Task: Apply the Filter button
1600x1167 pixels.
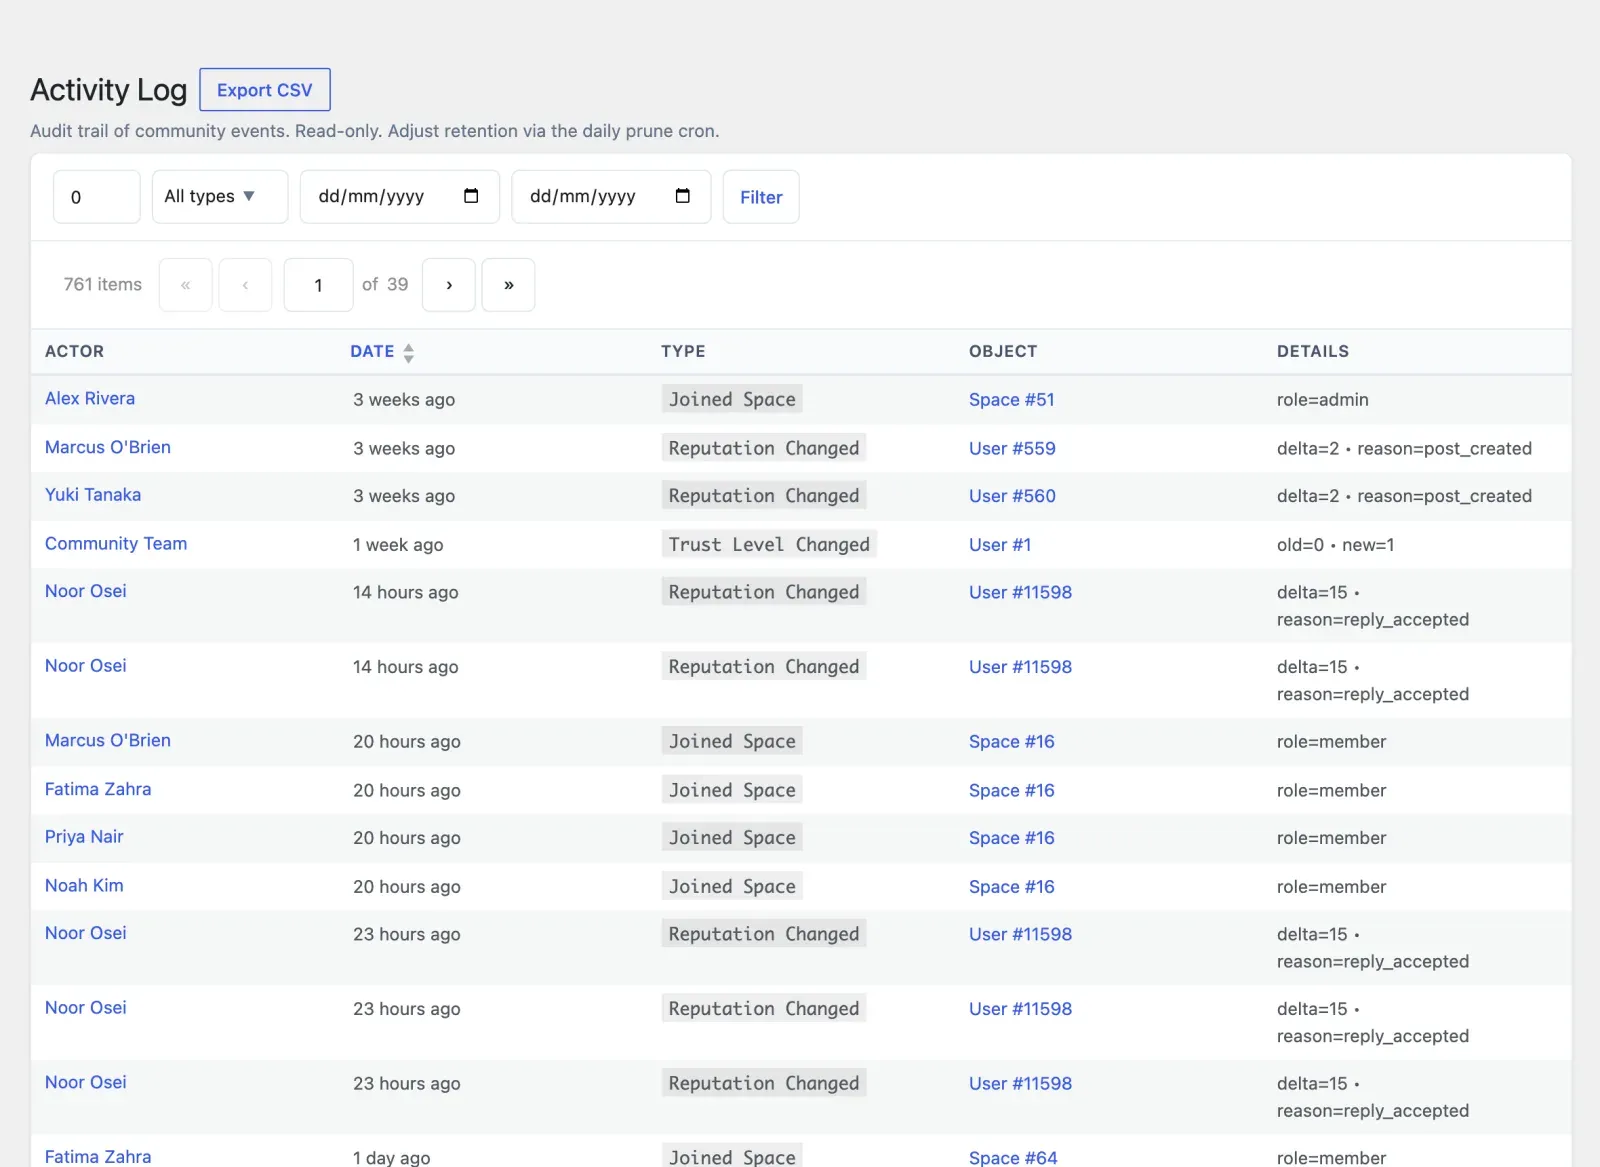Action: point(761,197)
